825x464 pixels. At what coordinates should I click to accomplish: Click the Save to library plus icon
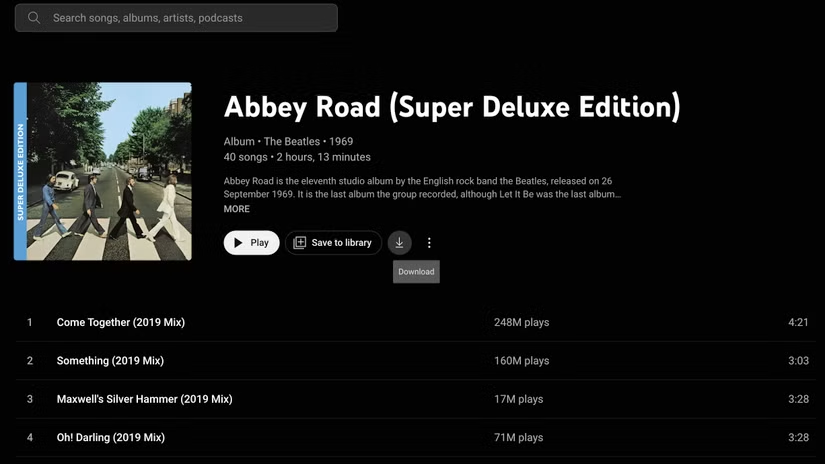[x=300, y=243]
